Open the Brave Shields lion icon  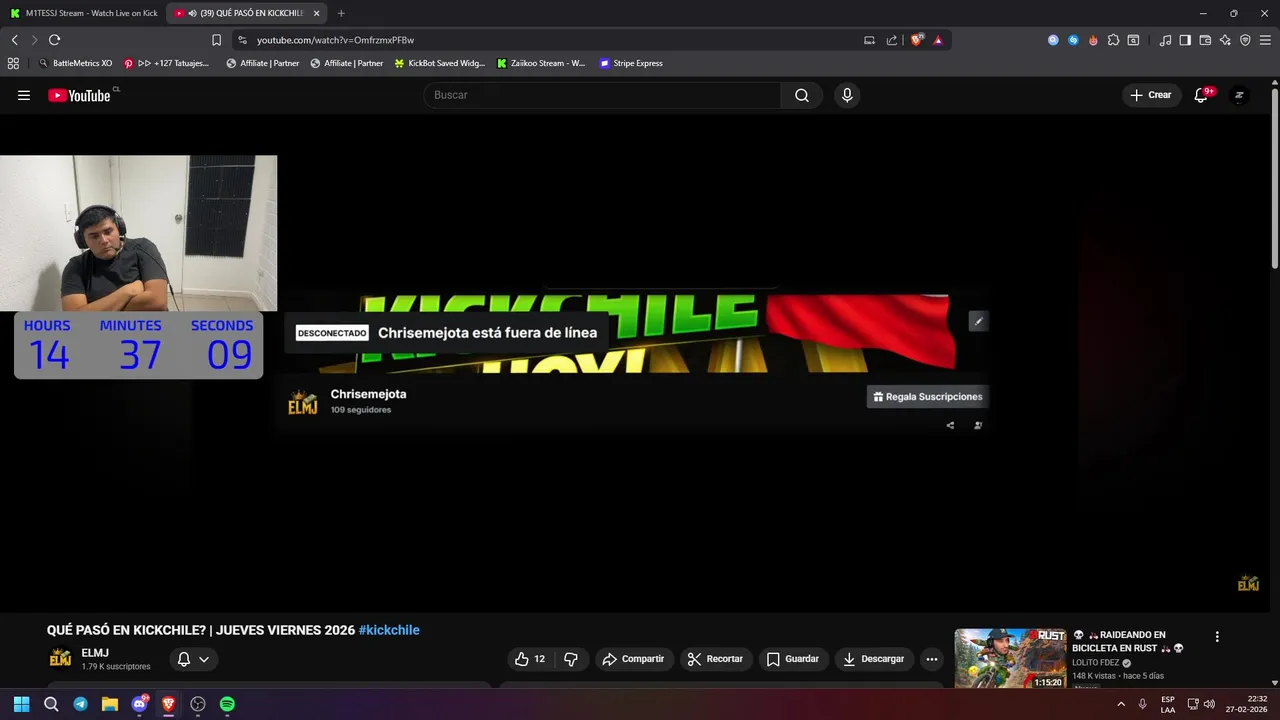point(916,40)
